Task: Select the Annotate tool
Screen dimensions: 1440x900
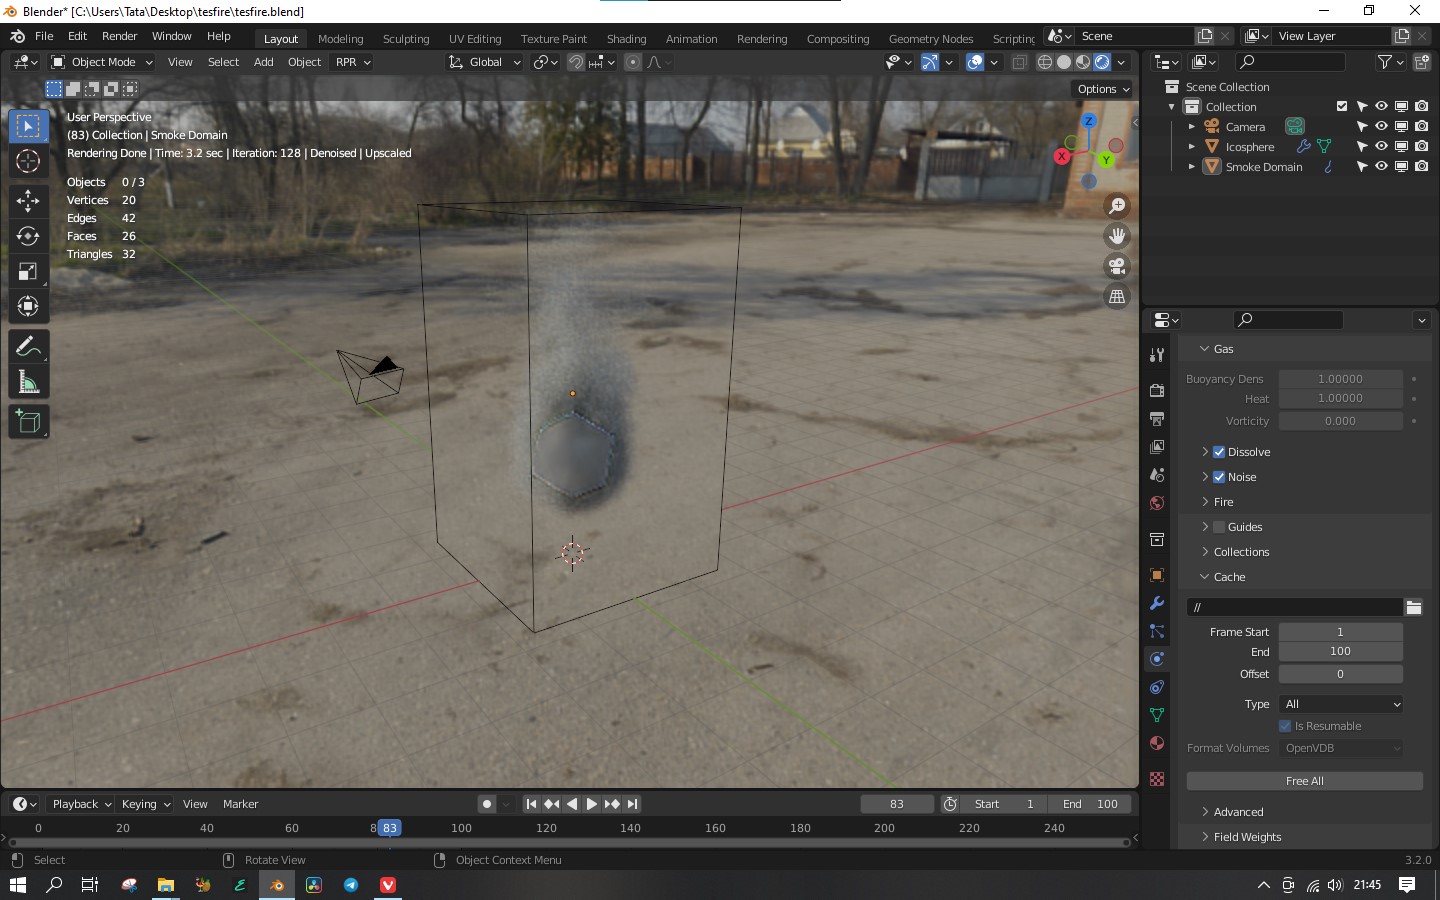Action: (x=28, y=347)
